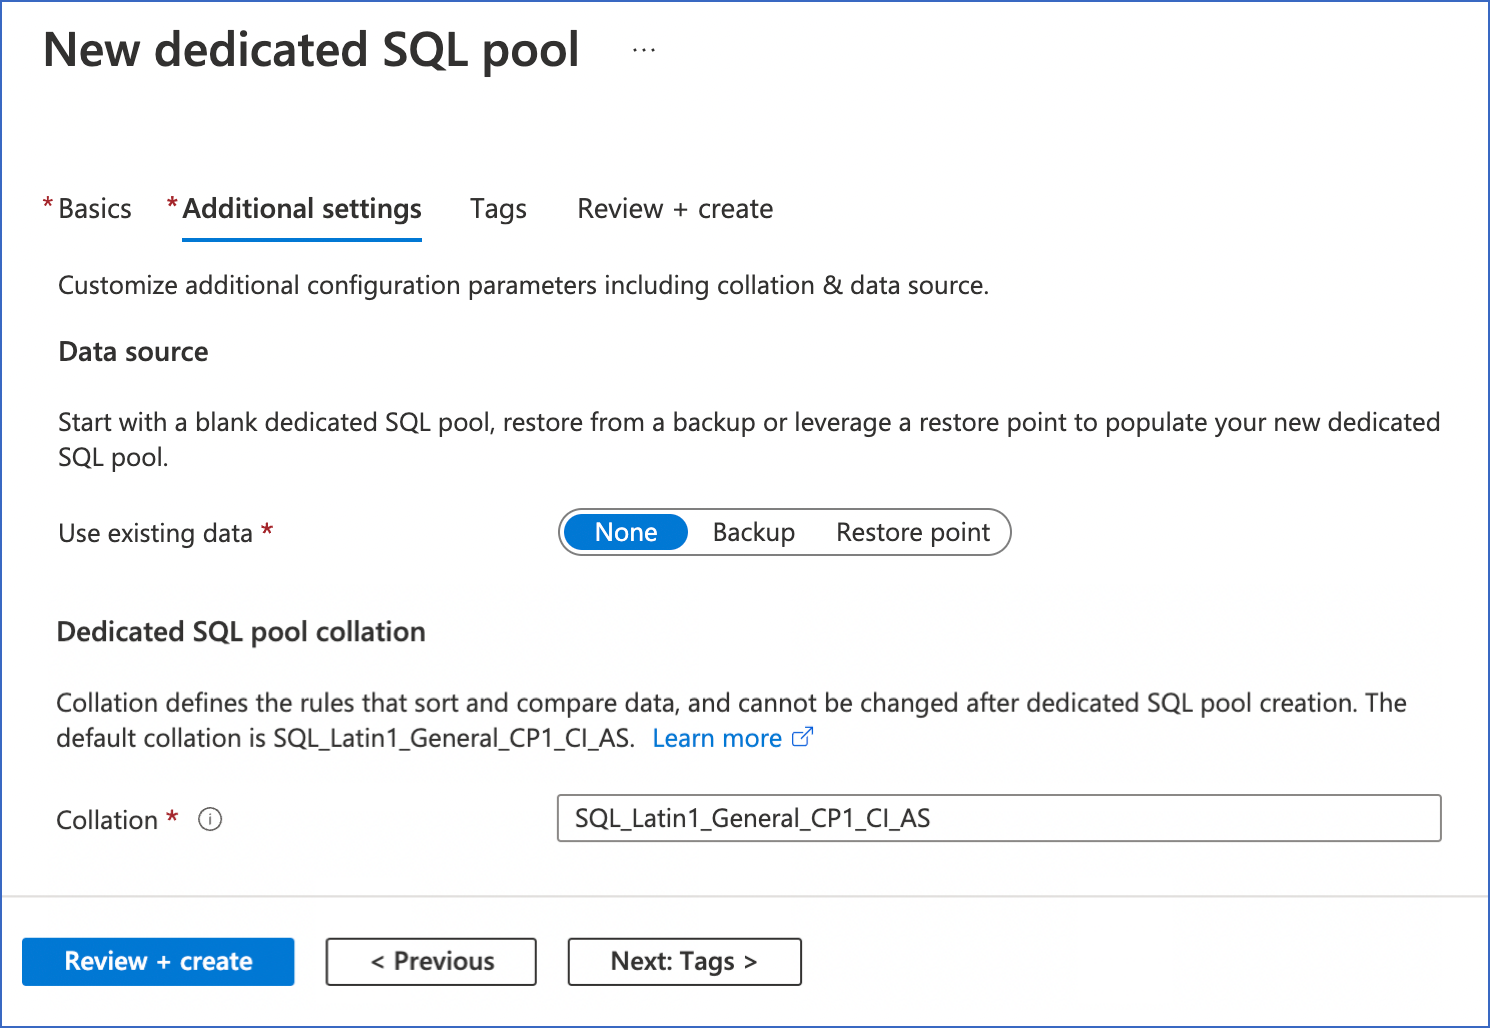Click the New dedicated SQL pool title
This screenshot has width=1490, height=1028.
coord(311,50)
